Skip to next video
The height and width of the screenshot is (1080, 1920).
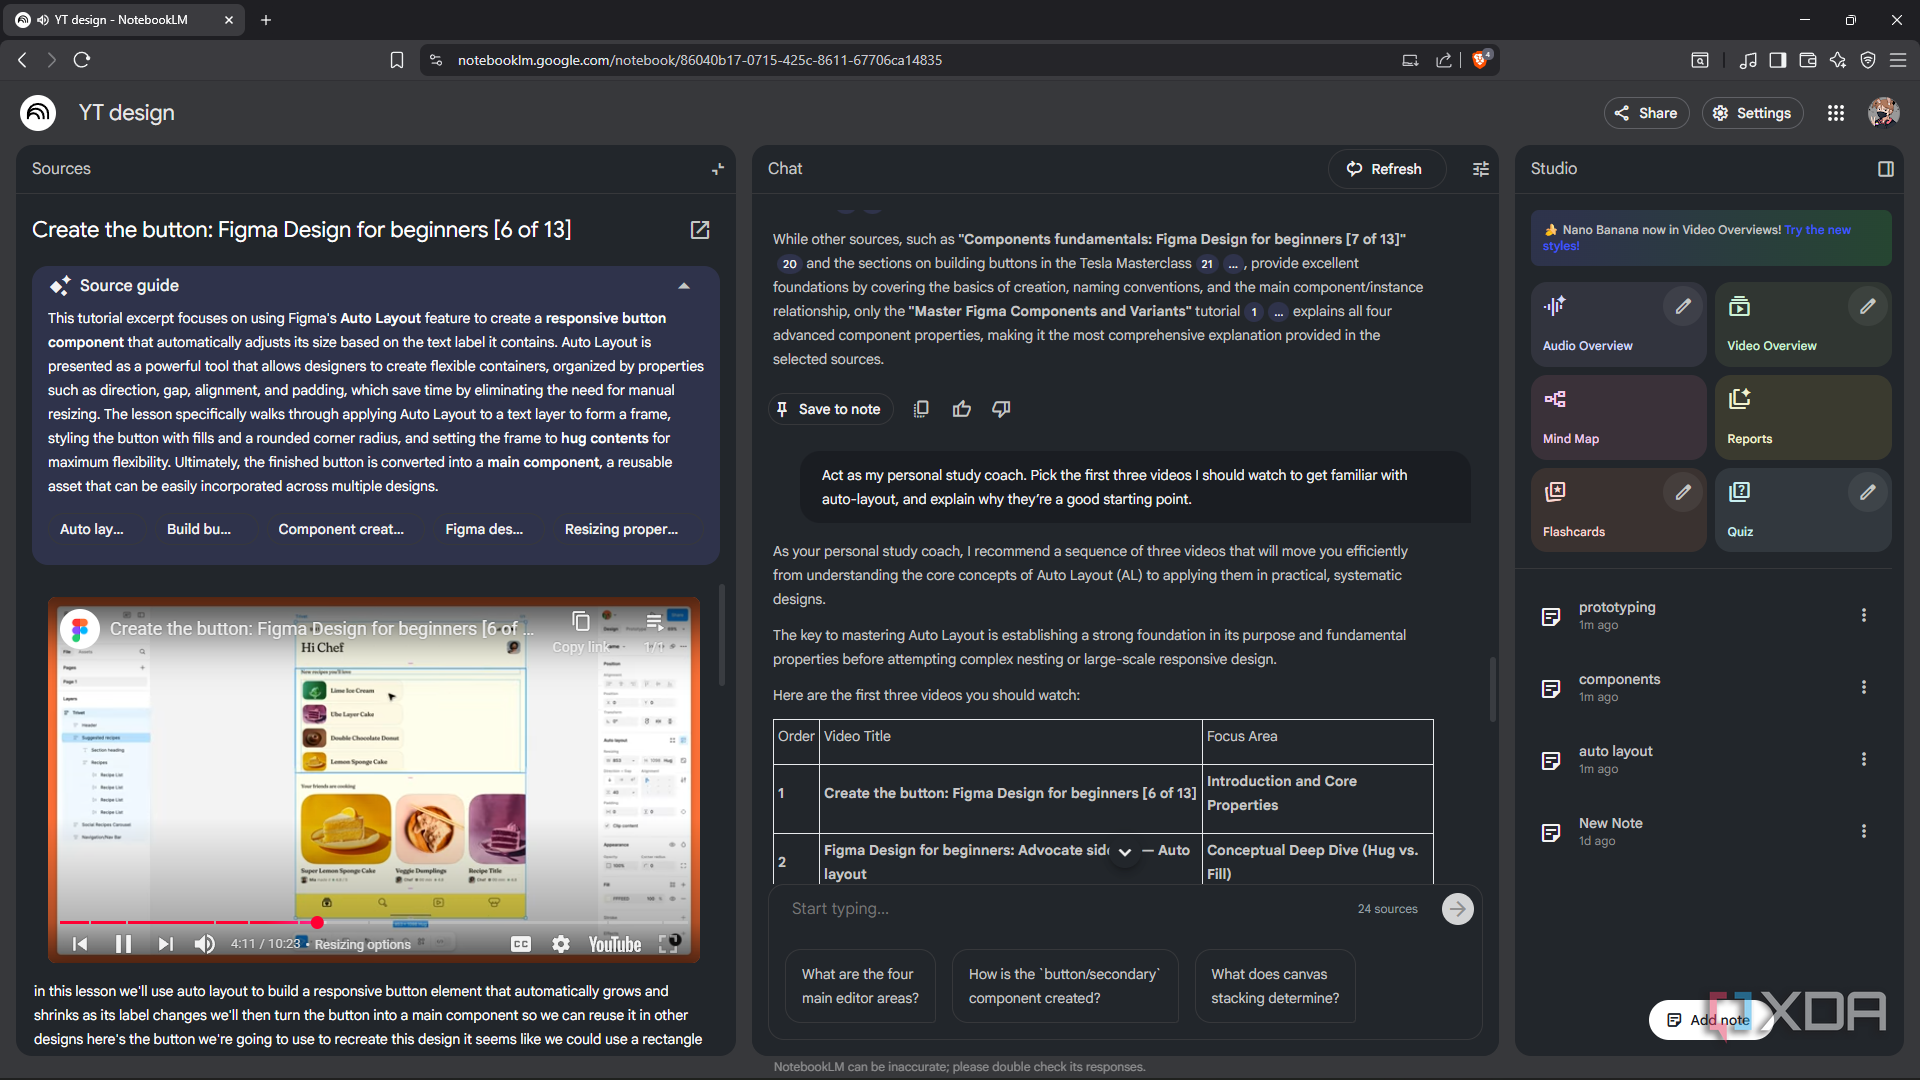[165, 944]
